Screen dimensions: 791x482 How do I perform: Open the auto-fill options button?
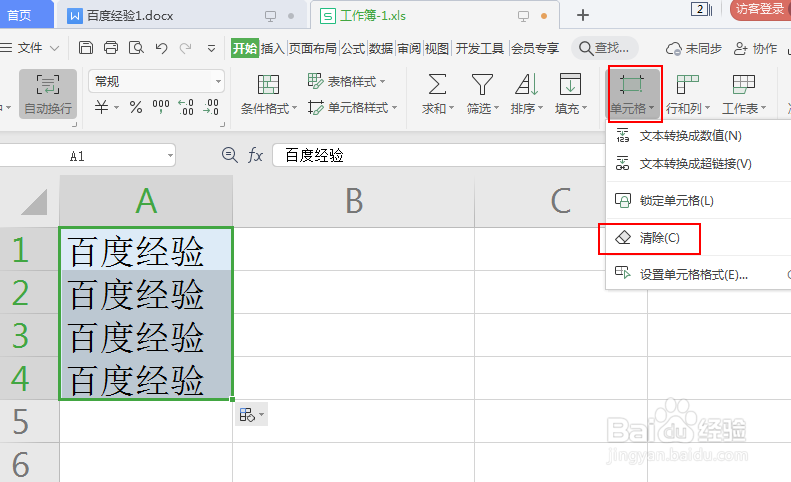(251, 415)
